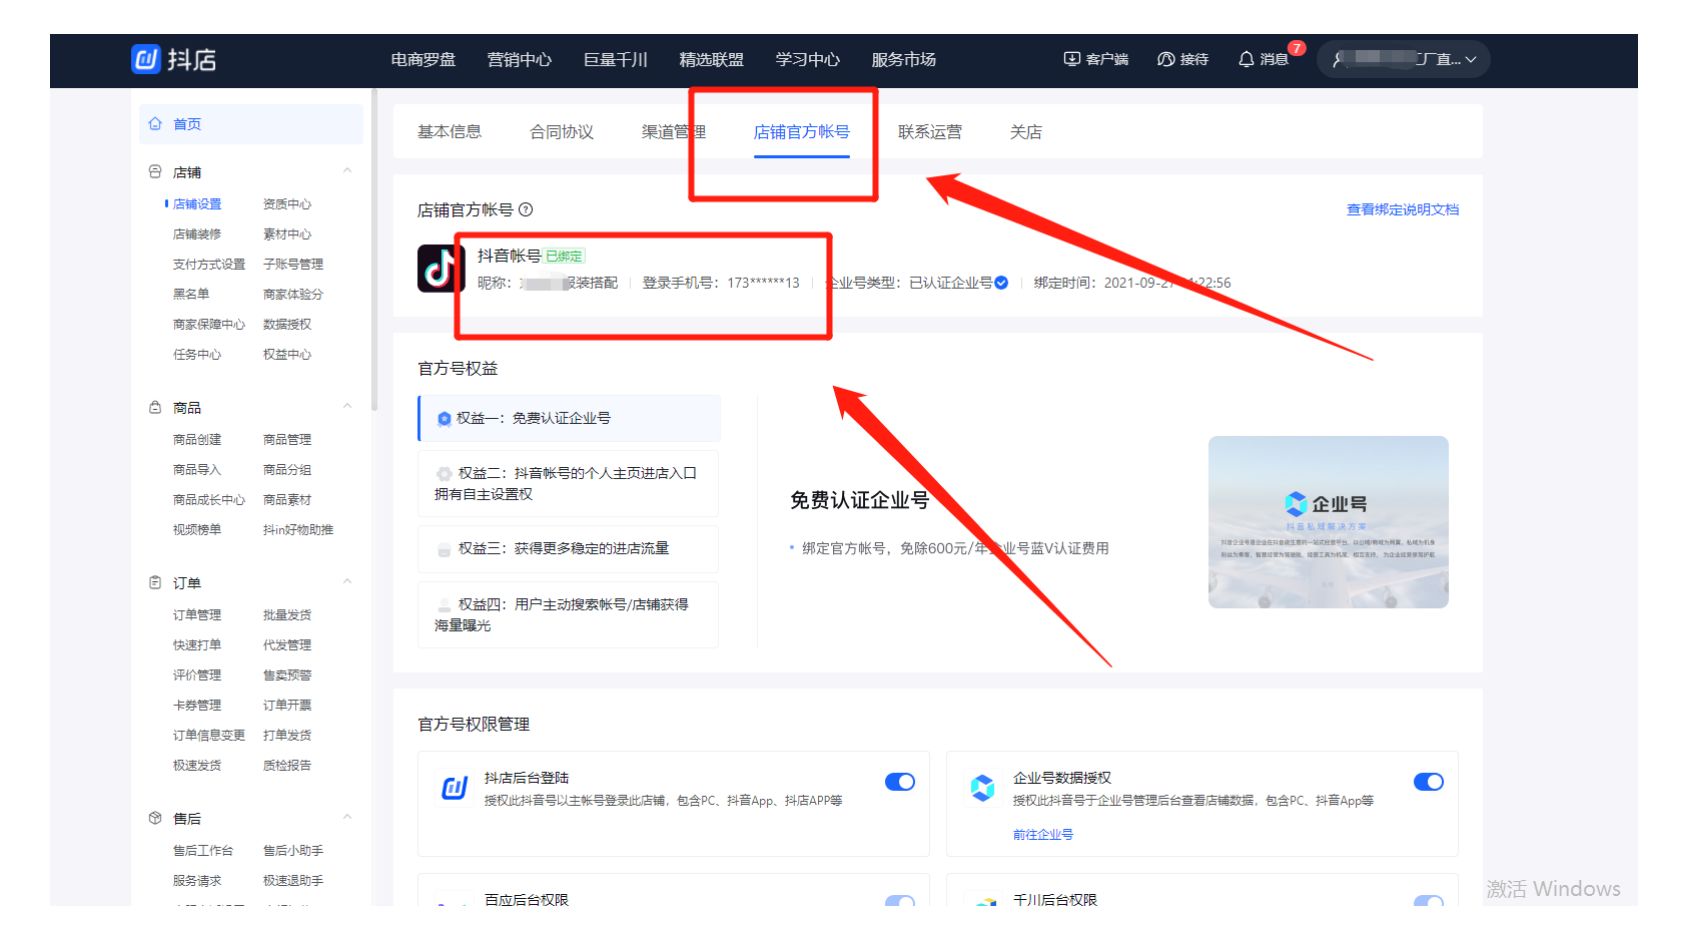Screen dimensions: 1701x945
Task: Select 权益三：获得更多稳定的进店流量
Action: coord(568,549)
